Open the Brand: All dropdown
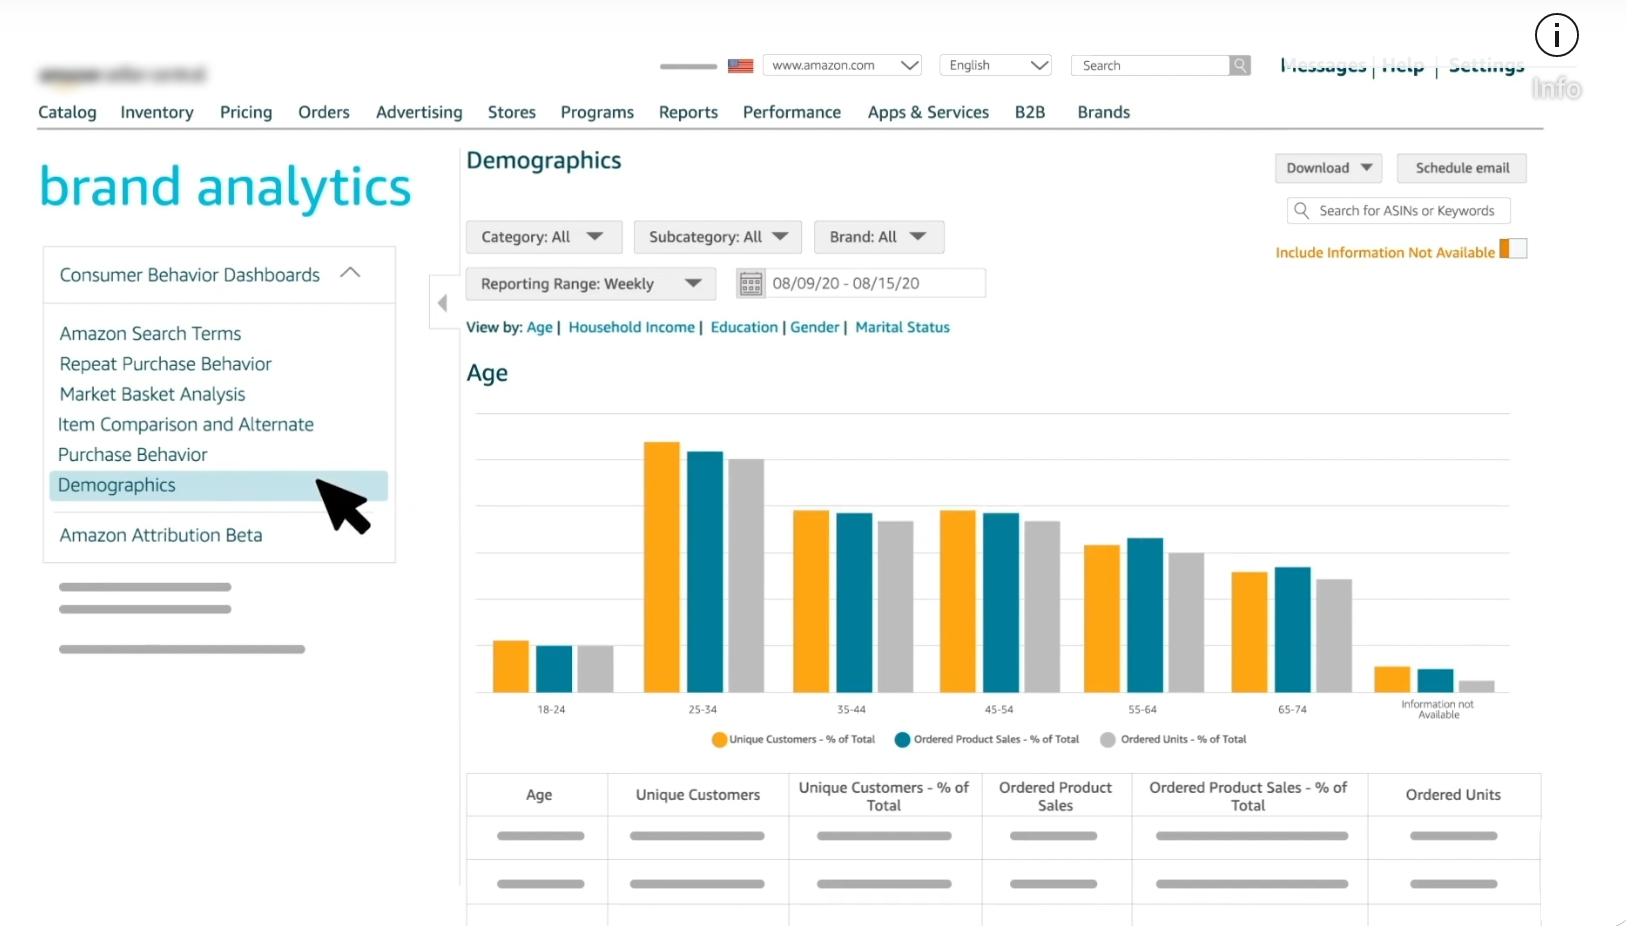The height and width of the screenshot is (926, 1626). click(879, 237)
